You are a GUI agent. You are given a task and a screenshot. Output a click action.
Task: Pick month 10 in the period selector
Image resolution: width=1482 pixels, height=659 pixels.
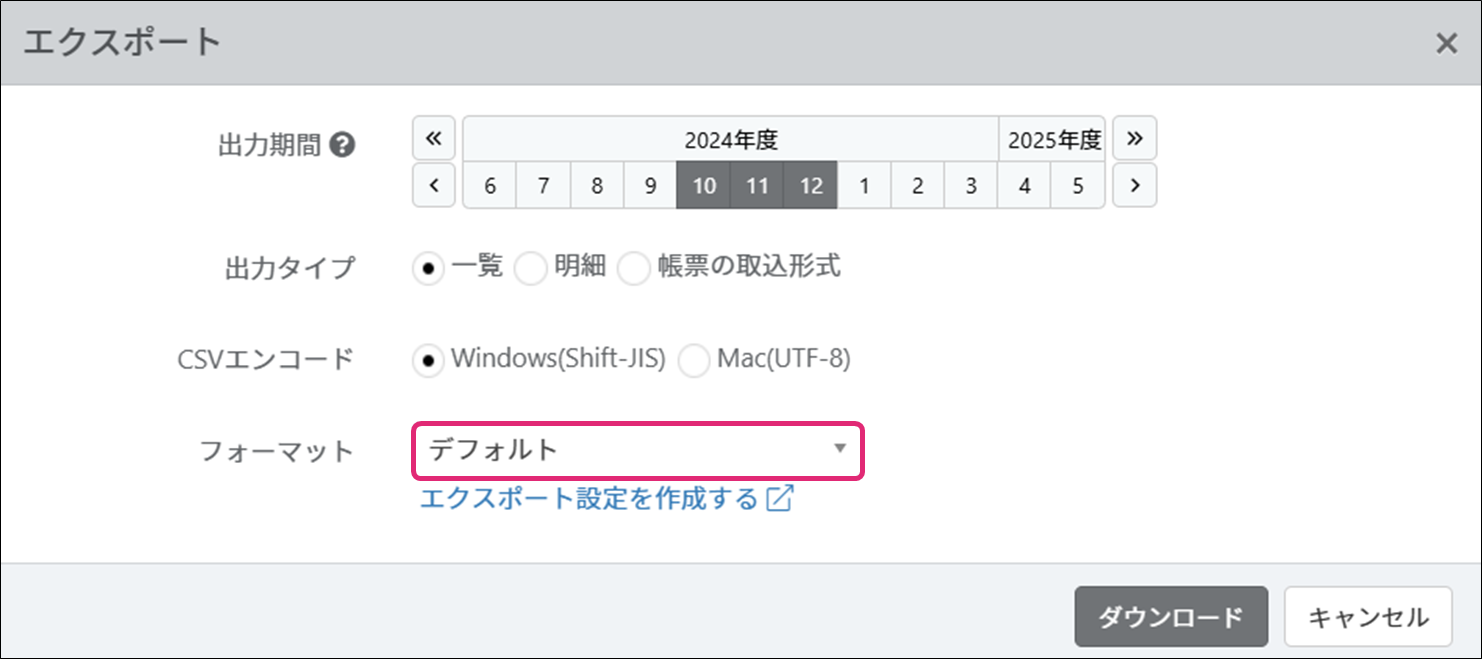tap(704, 186)
